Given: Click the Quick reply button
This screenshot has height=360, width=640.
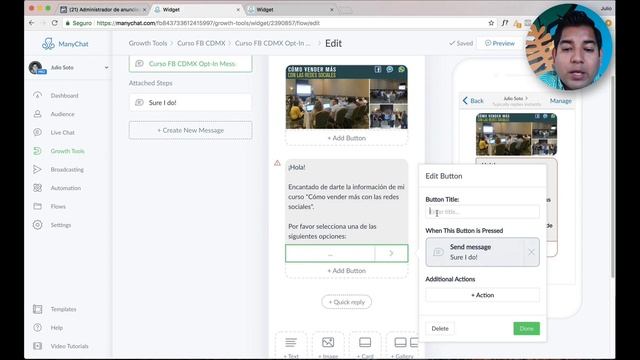Looking at the screenshot, I should [347, 302].
